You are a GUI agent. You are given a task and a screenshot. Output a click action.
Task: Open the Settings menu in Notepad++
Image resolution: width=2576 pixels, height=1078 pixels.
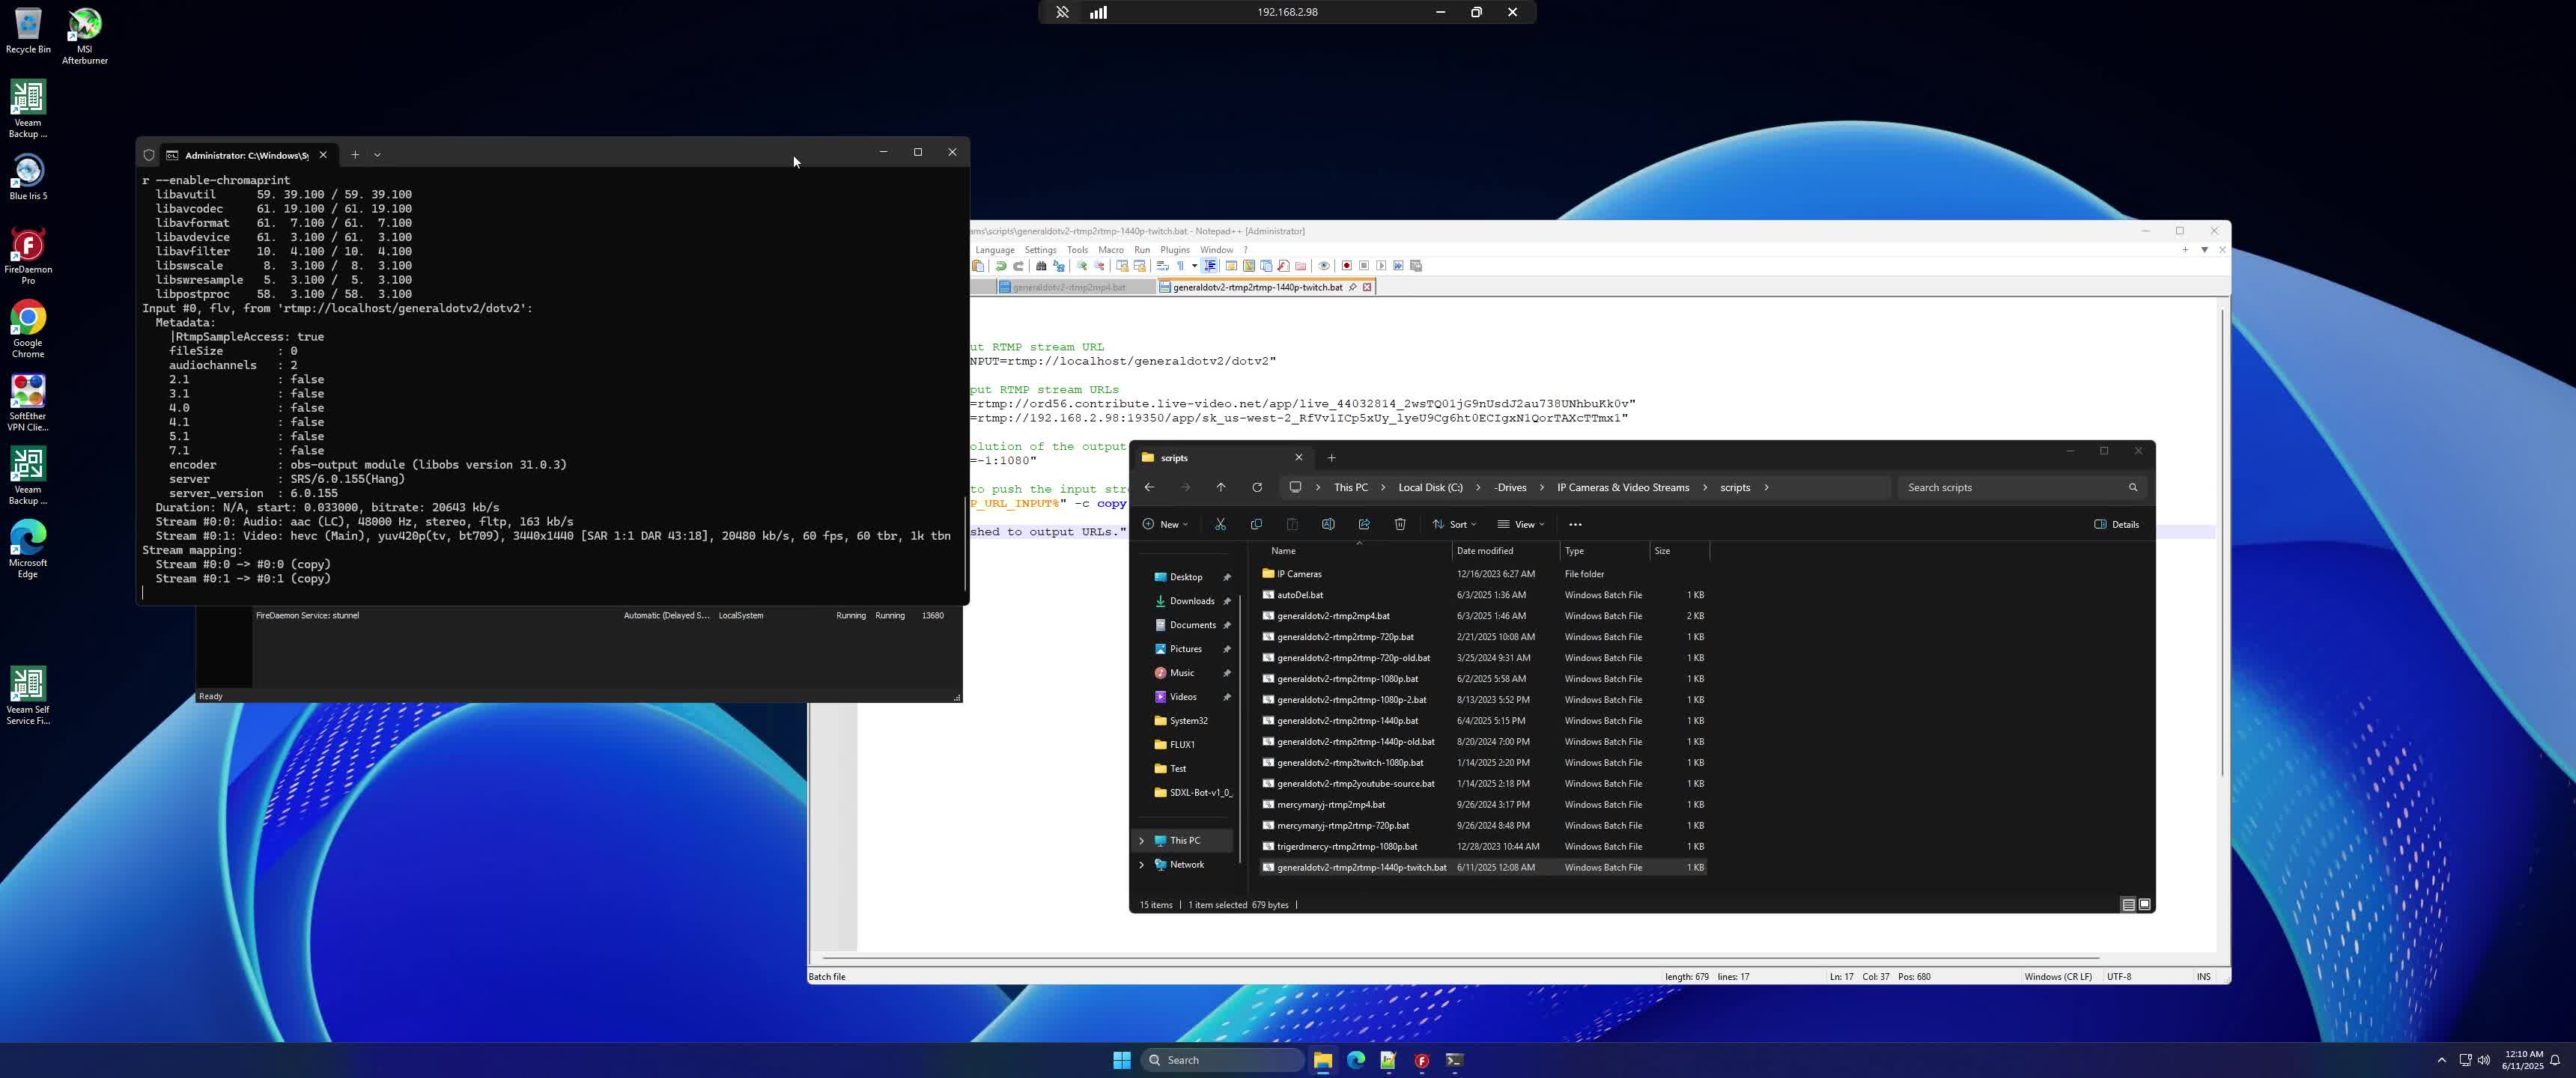point(1040,250)
